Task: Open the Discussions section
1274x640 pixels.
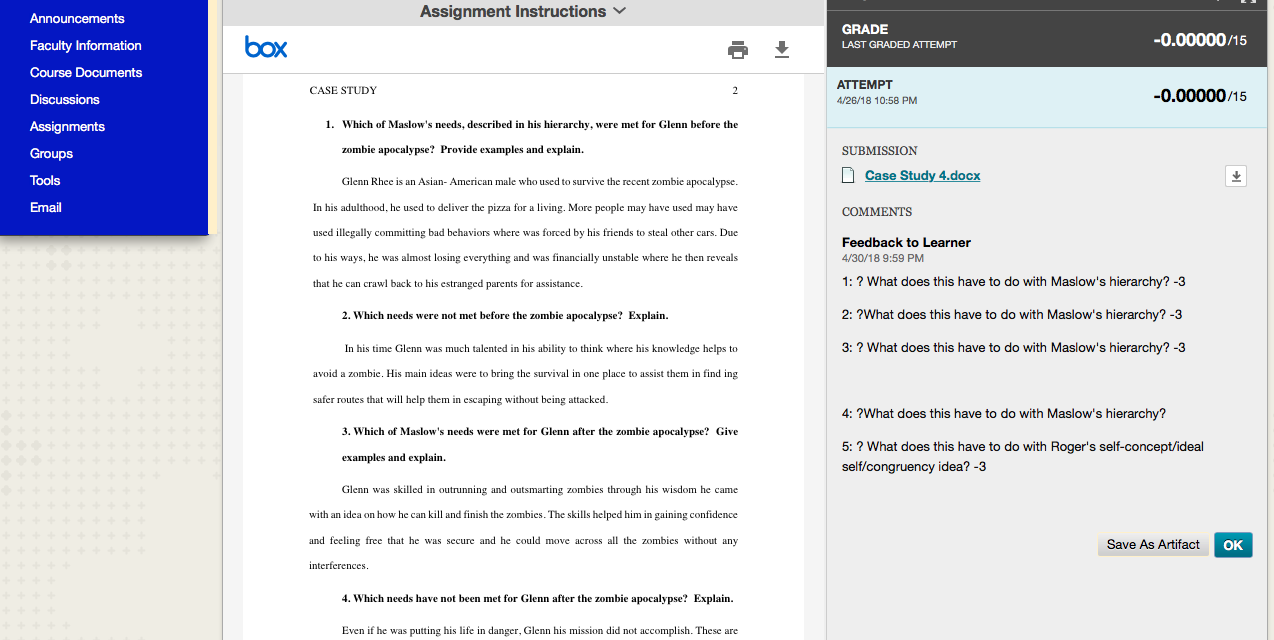Action: click(65, 99)
